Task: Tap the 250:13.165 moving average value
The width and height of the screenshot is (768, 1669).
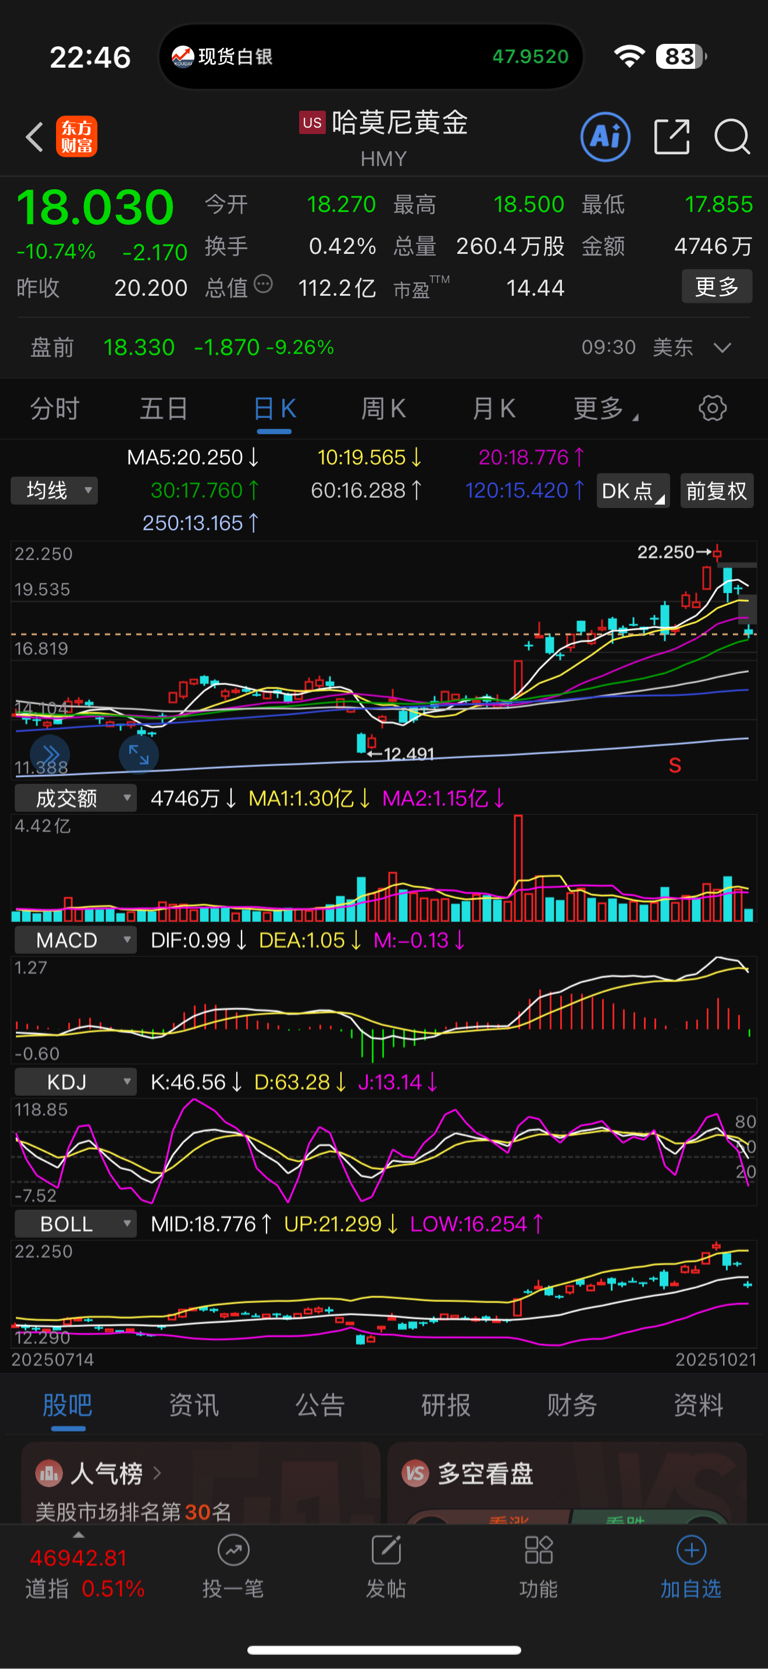Action: pos(200,523)
